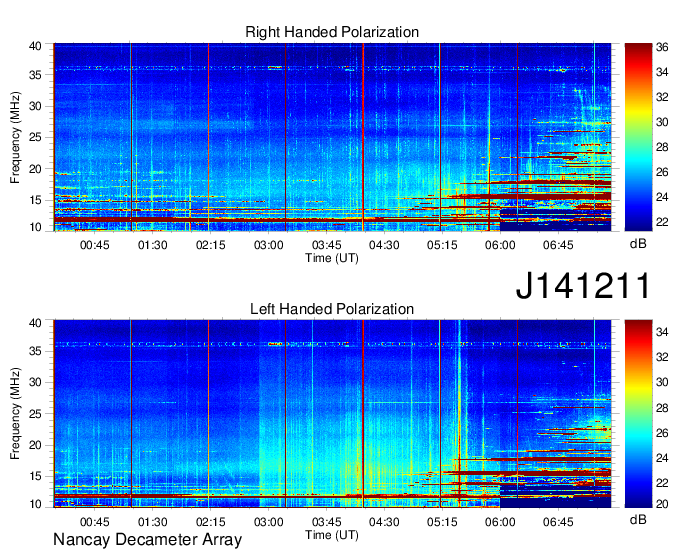Click the left-handed spectrogram plot area

coord(332,414)
